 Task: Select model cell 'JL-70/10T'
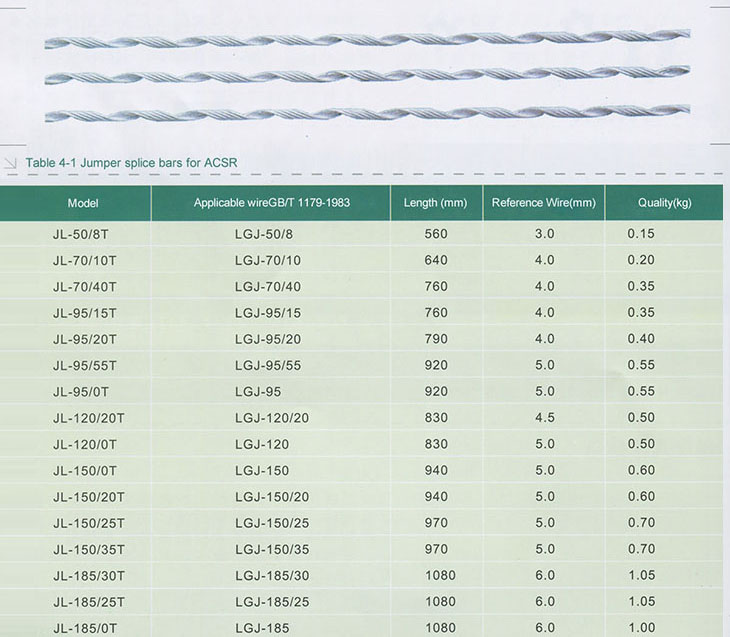[x=84, y=260]
